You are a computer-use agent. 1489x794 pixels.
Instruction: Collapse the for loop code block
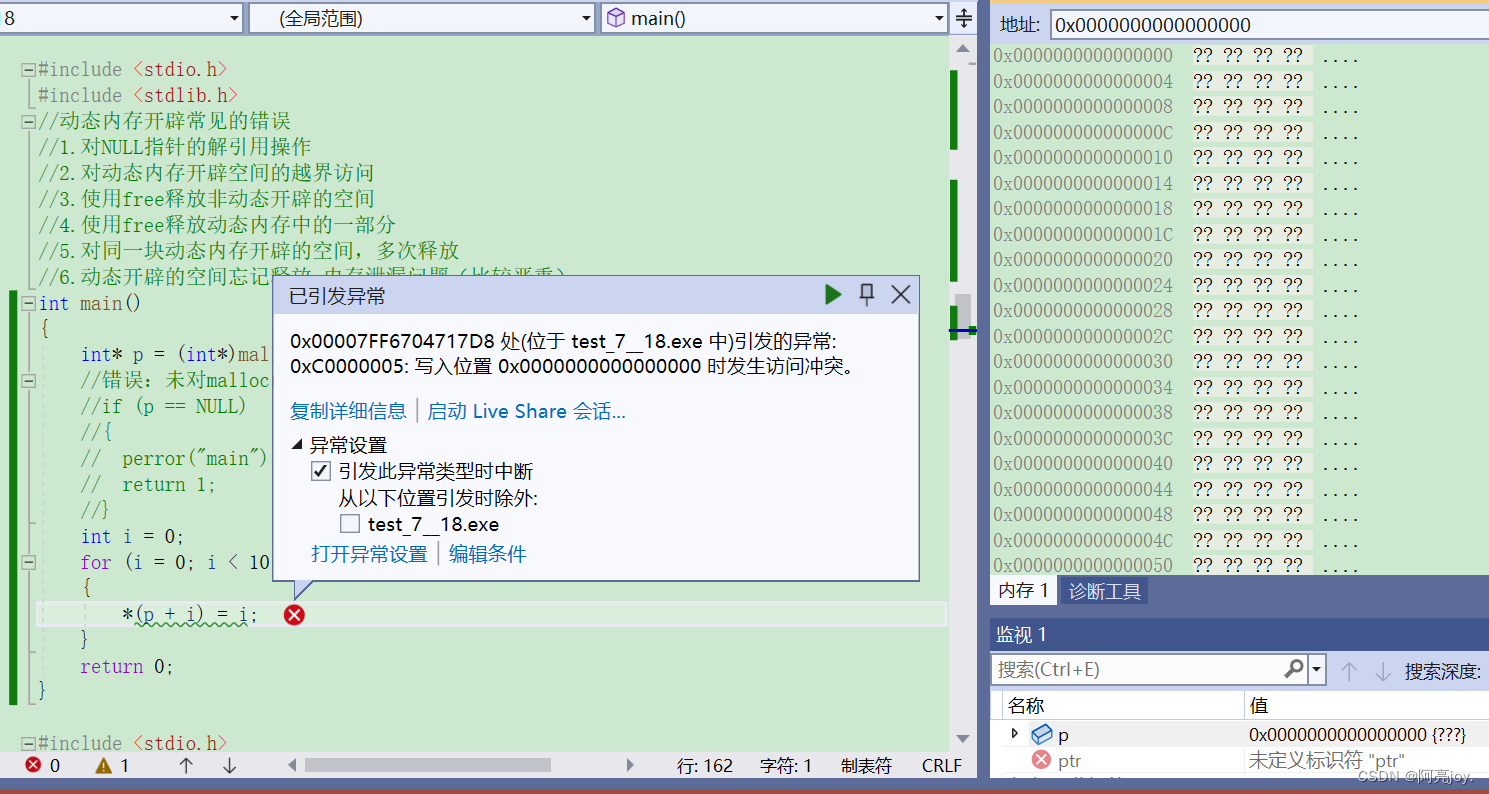tap(27, 563)
